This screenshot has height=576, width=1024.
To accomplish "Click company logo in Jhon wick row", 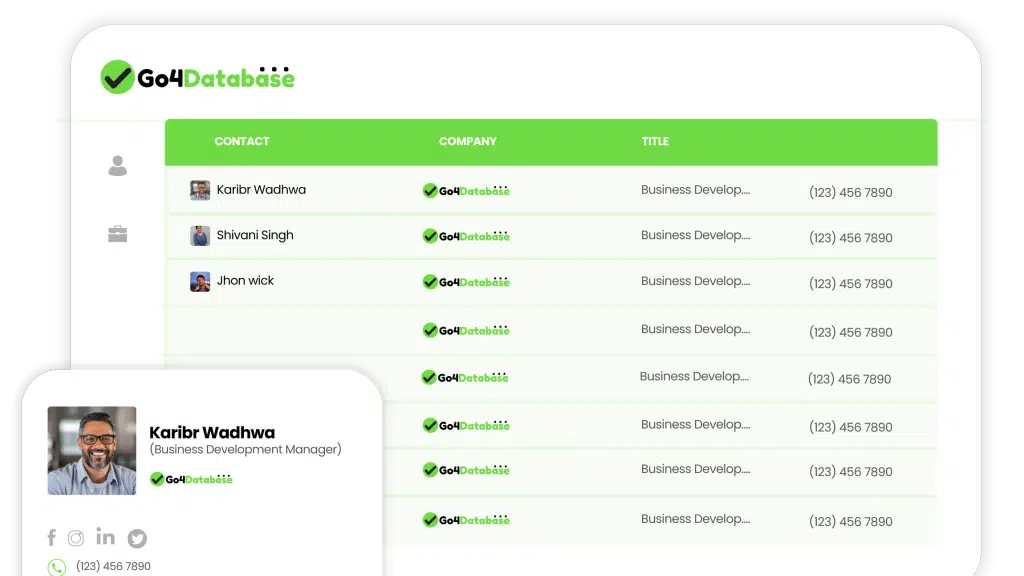I will [466, 281].
